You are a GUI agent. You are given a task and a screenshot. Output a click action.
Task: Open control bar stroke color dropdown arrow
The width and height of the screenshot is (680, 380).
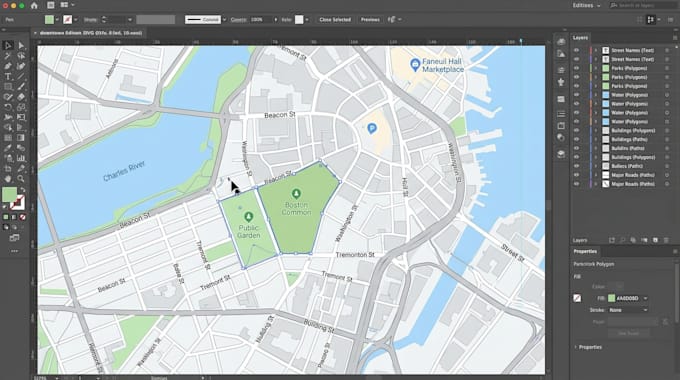(x=75, y=20)
